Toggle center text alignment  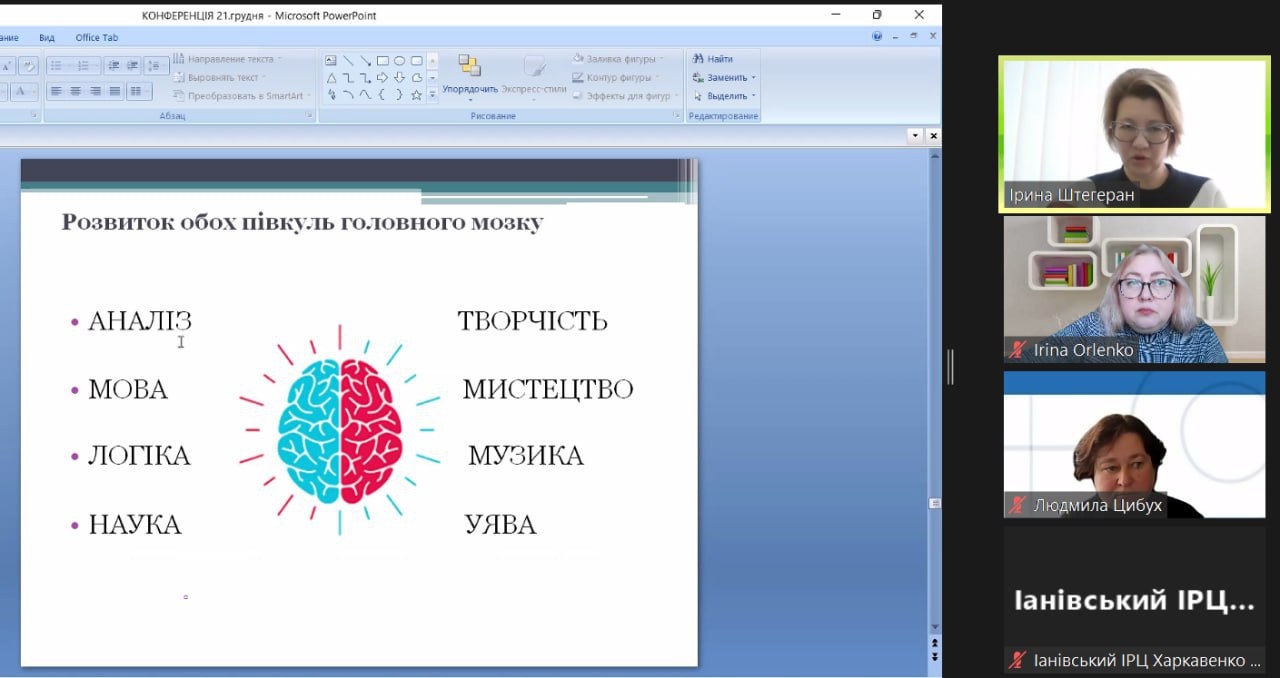(x=75, y=92)
